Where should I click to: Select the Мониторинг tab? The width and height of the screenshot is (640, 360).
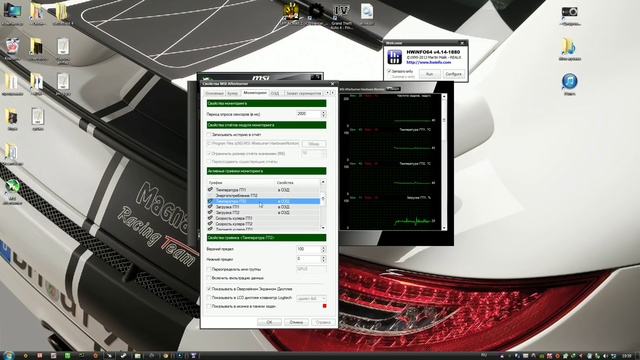tap(255, 93)
